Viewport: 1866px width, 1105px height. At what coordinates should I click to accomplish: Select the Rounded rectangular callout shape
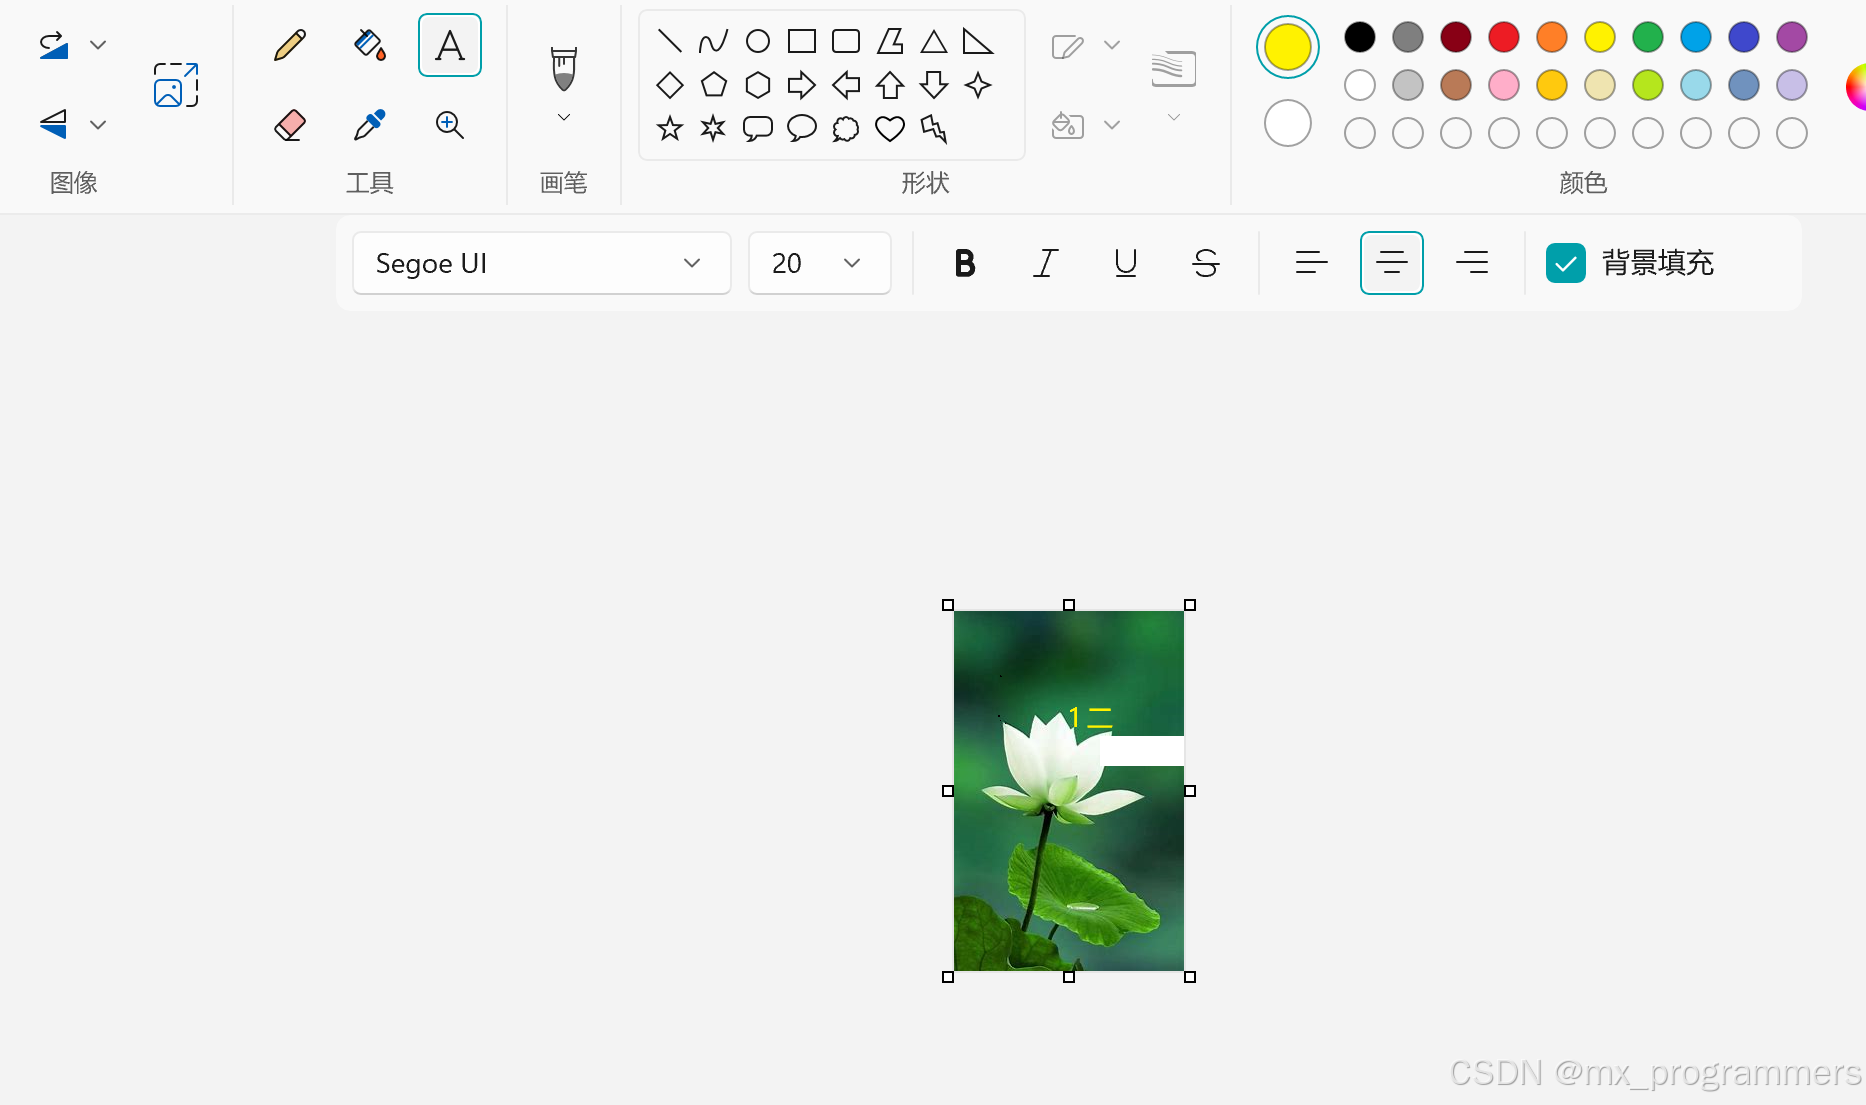click(758, 128)
